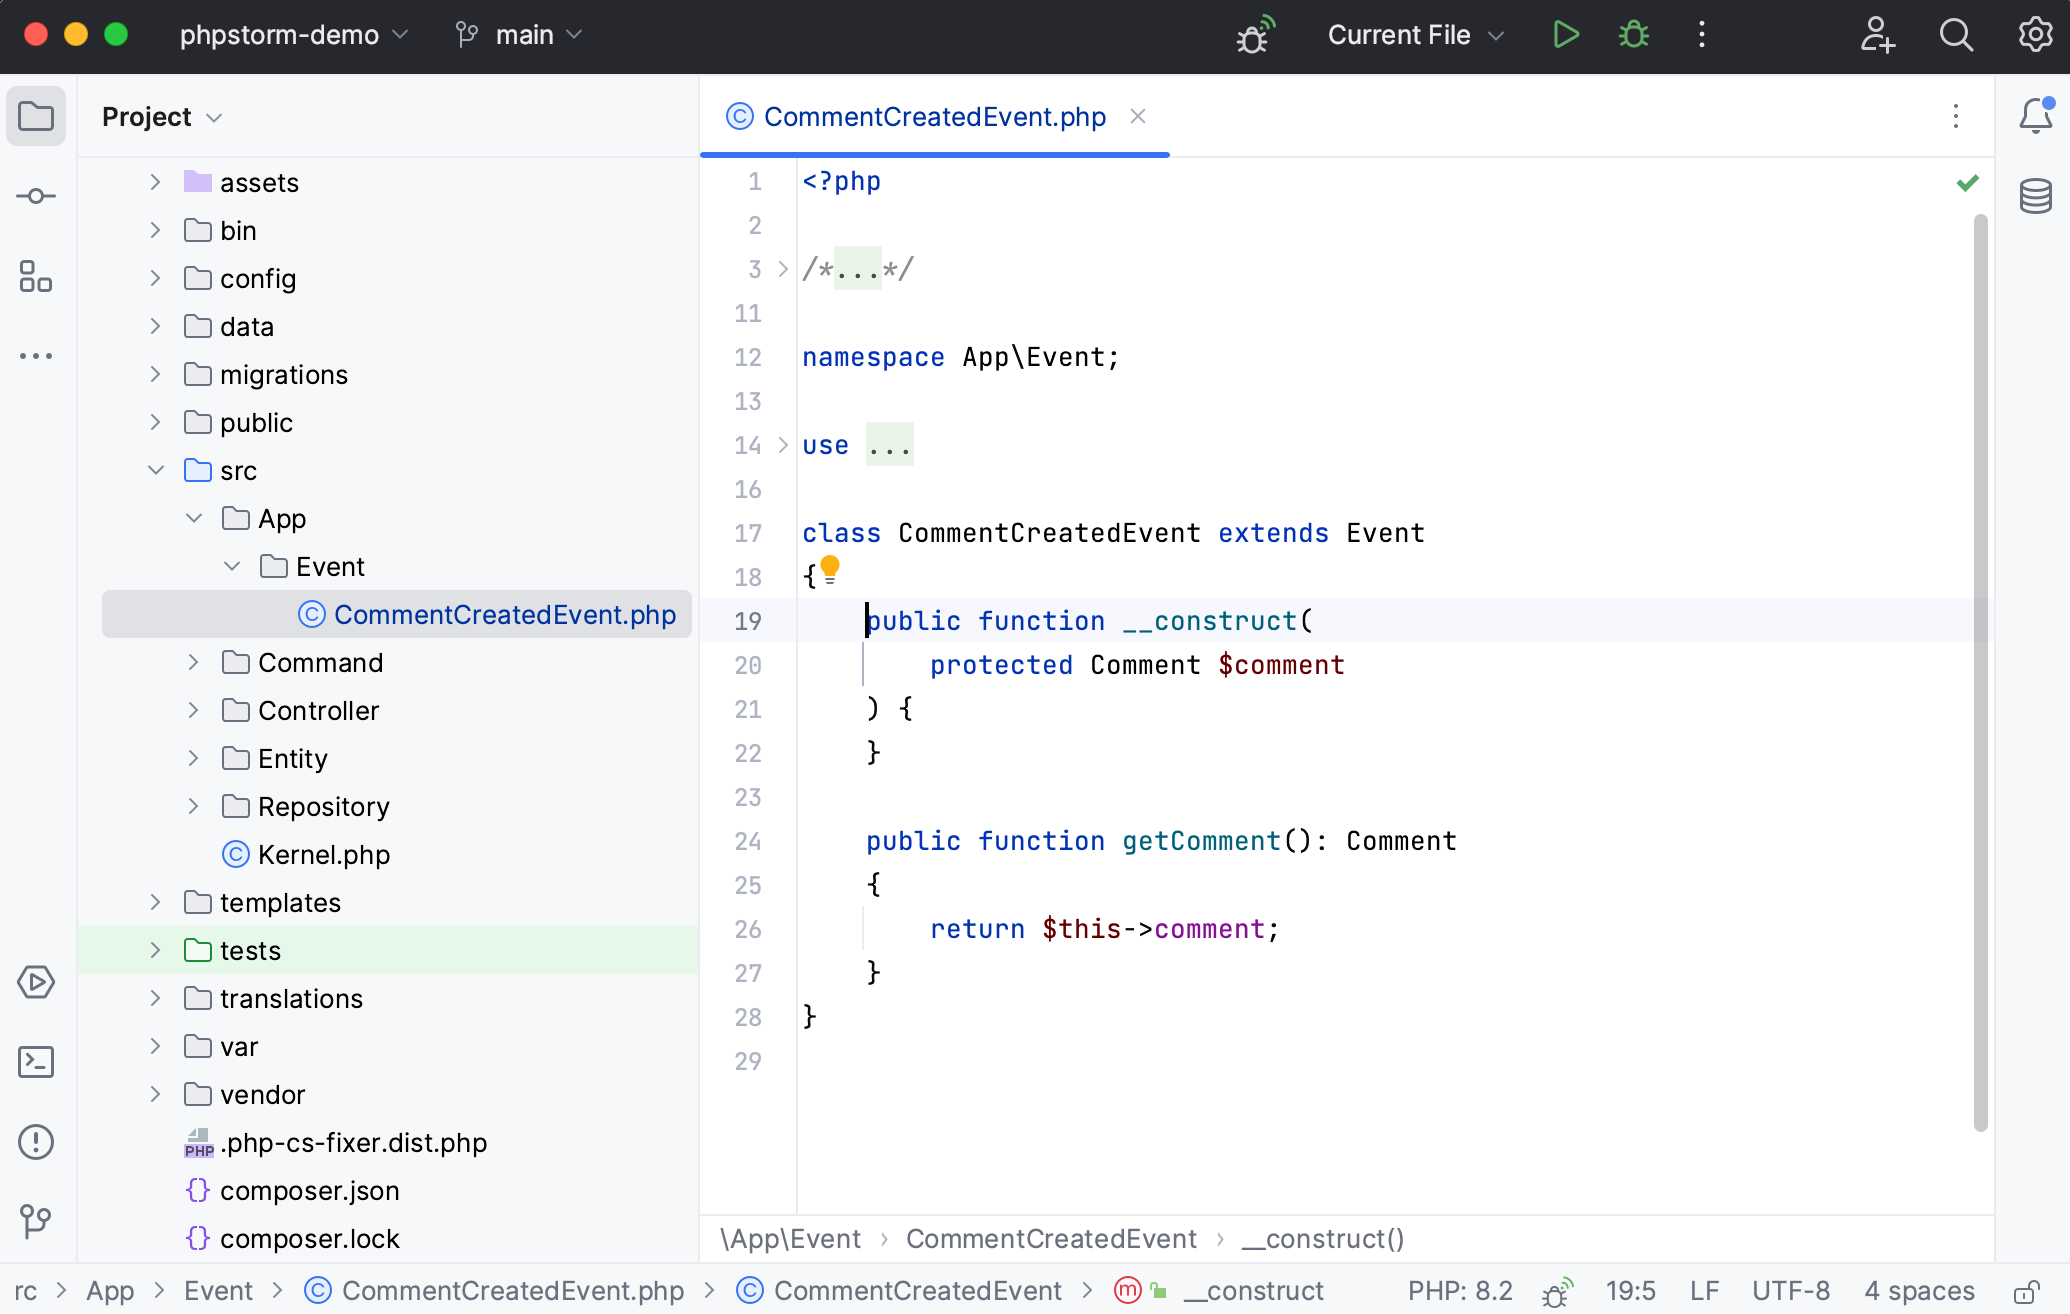Click getComment method name in code
Viewport: 2070px width, 1314px height.
1201,841
